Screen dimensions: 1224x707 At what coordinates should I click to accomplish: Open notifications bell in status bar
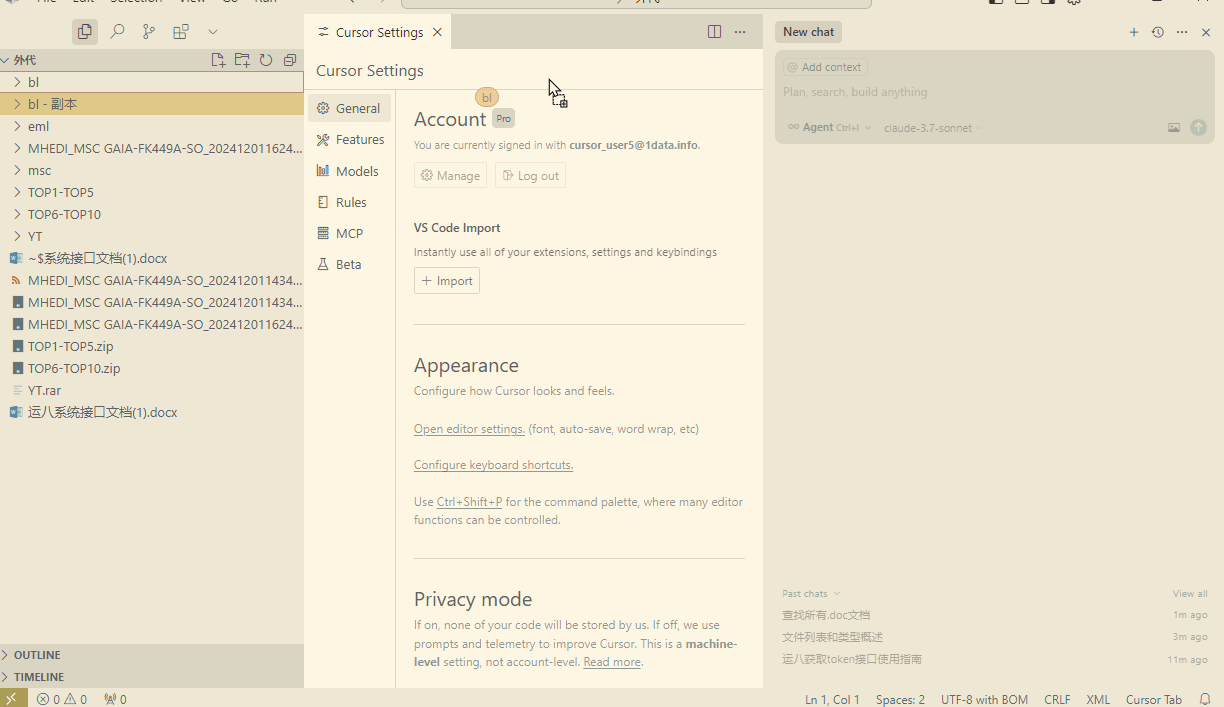click(1205, 699)
